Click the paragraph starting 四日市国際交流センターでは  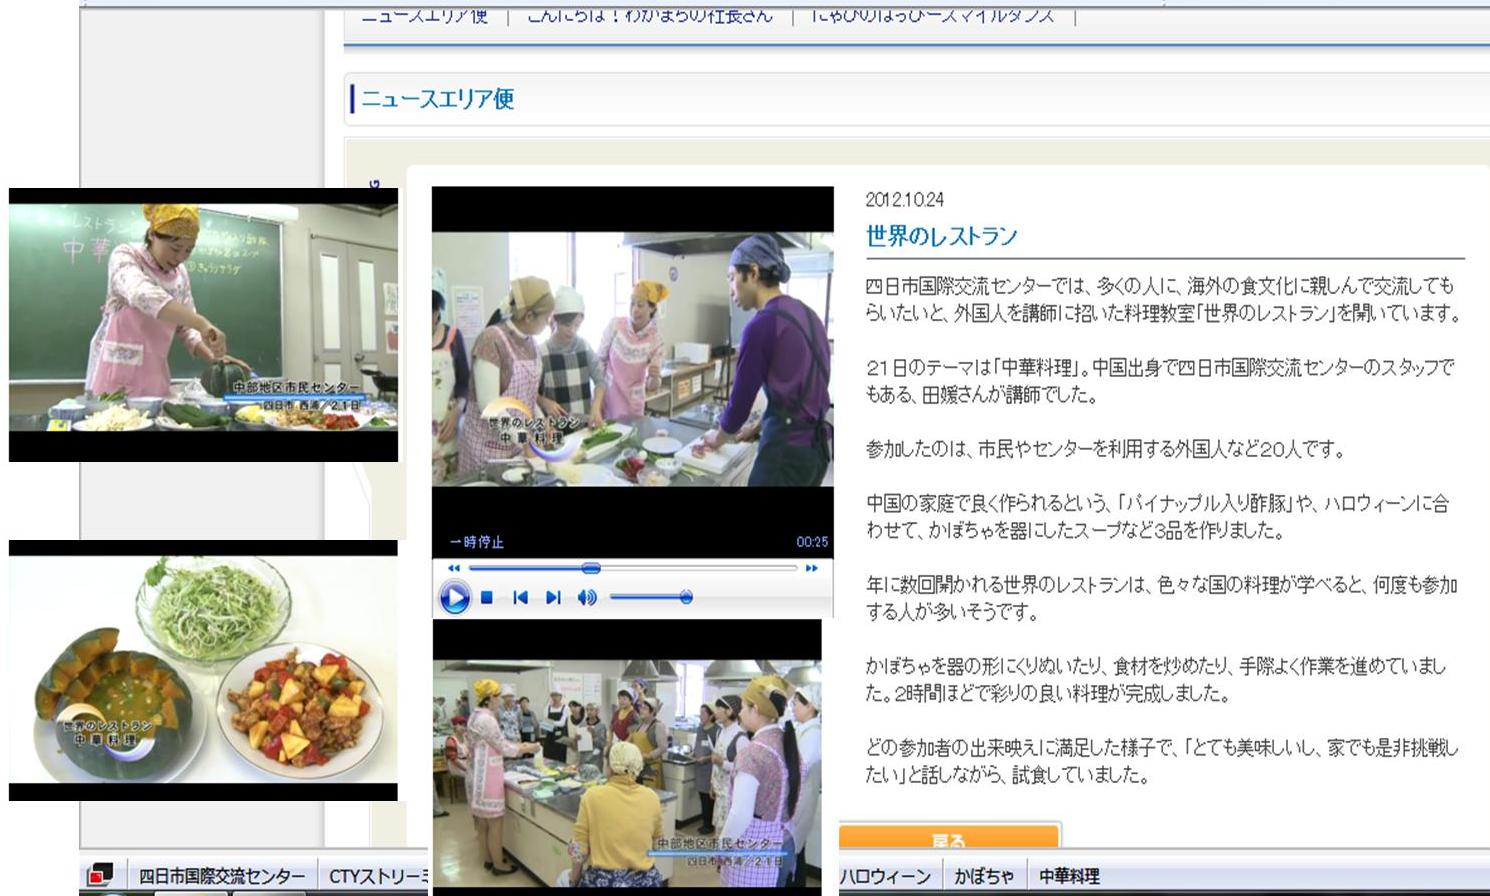tap(1163, 299)
